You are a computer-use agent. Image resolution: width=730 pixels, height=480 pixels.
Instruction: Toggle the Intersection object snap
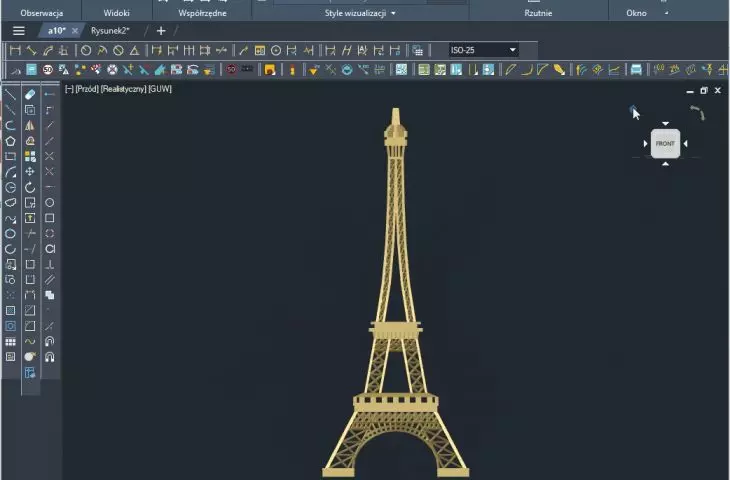tap(49, 156)
